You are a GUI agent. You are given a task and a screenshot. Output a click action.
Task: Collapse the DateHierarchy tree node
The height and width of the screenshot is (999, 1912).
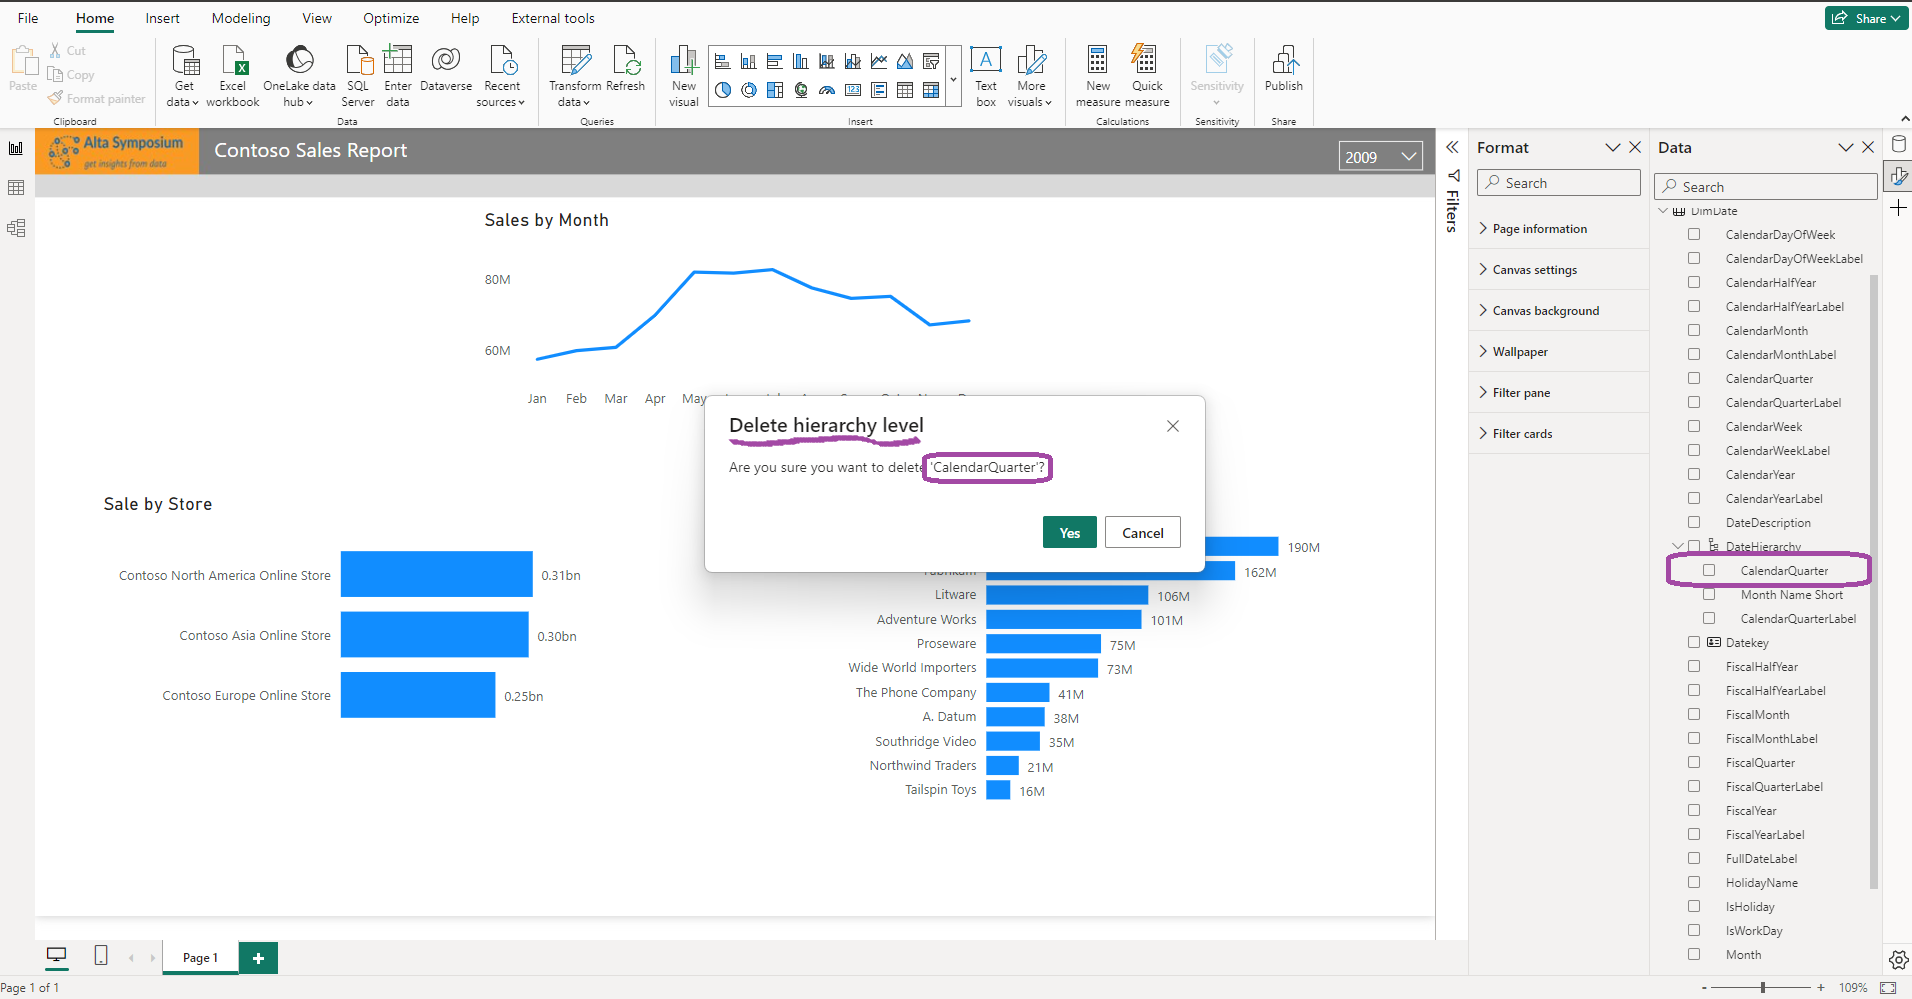(1677, 546)
